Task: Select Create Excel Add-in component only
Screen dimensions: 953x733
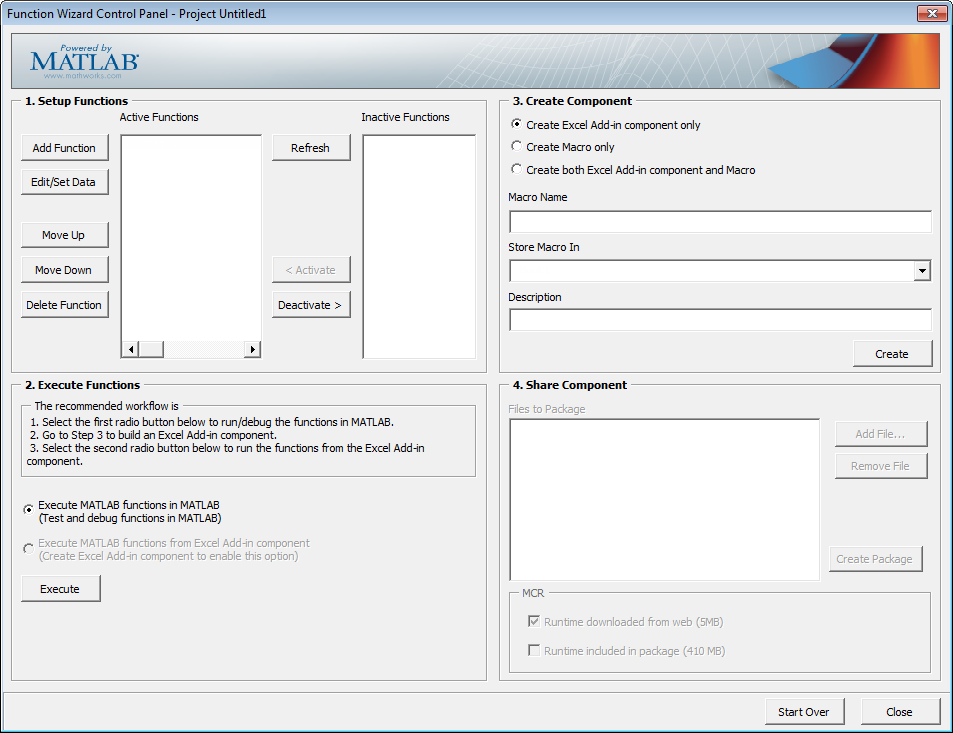Action: click(516, 124)
